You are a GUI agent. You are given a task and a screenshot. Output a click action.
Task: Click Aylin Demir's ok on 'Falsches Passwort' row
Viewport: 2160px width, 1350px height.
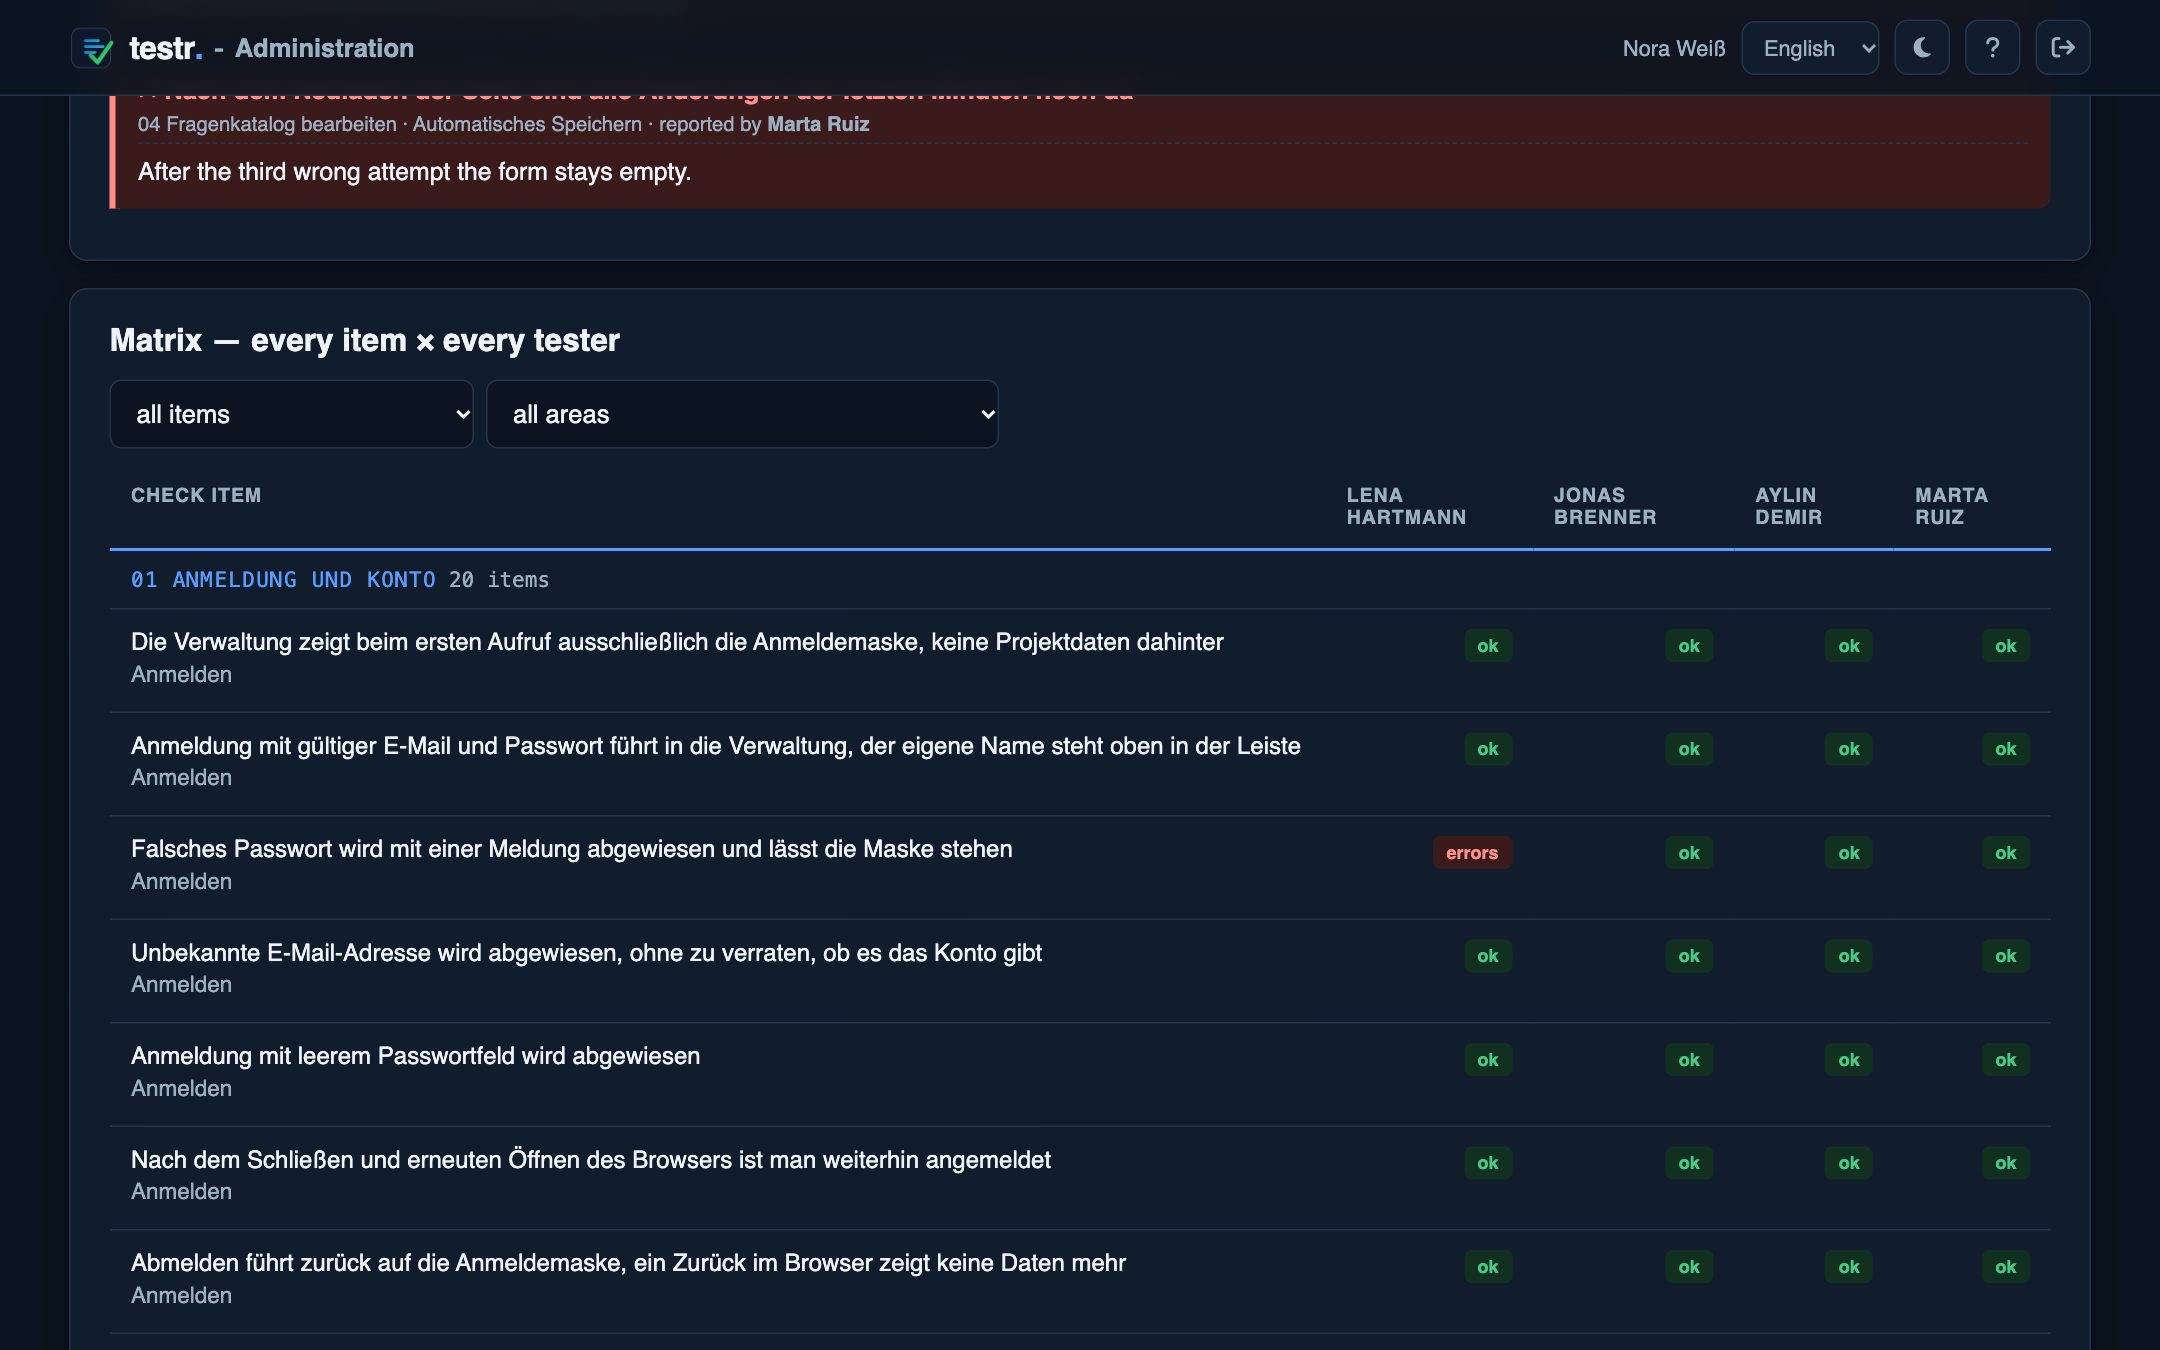point(1849,853)
